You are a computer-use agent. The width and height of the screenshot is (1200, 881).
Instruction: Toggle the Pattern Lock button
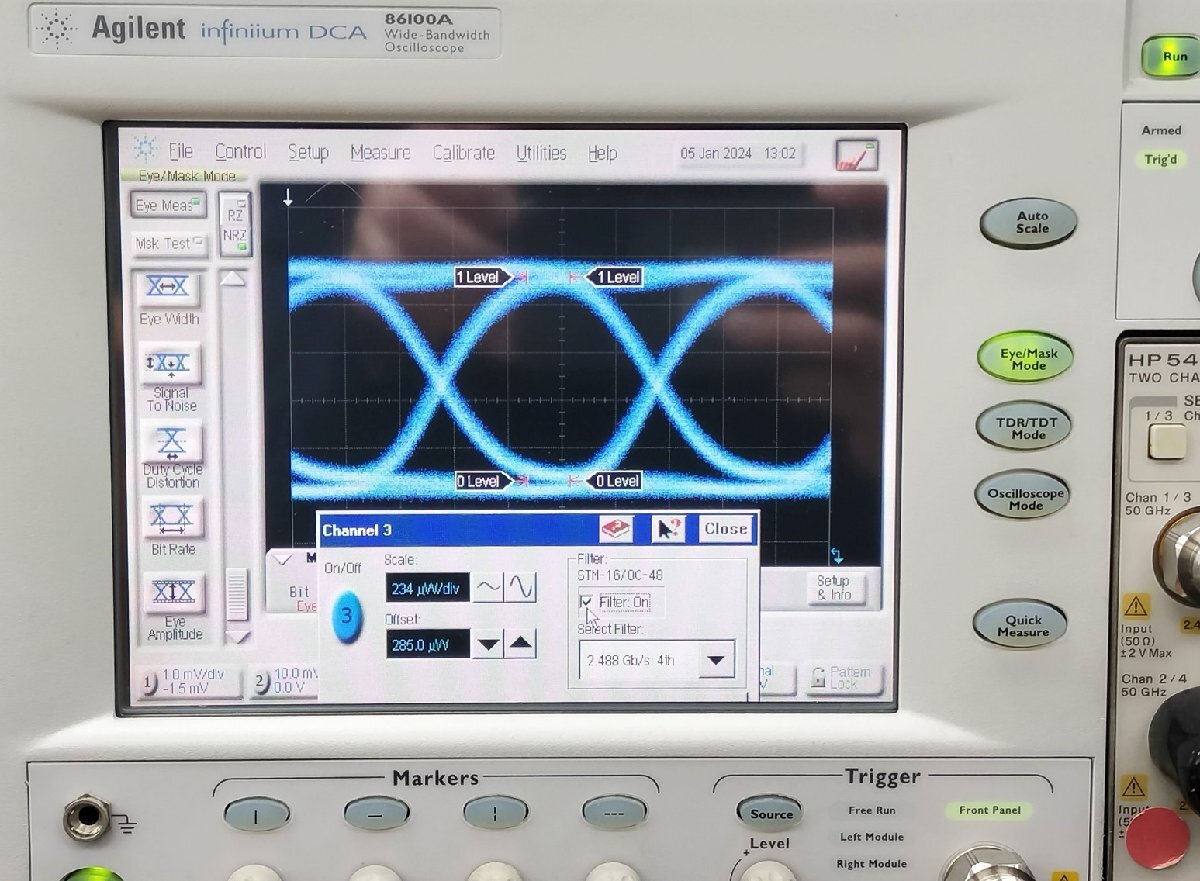tap(845, 679)
